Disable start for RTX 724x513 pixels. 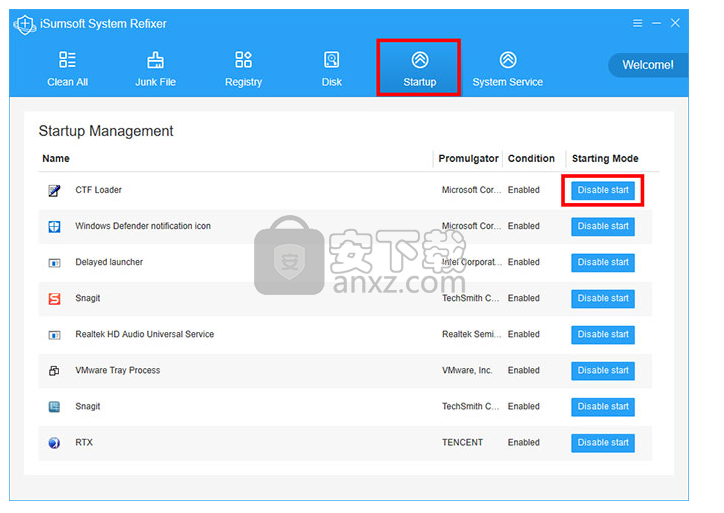(x=603, y=442)
